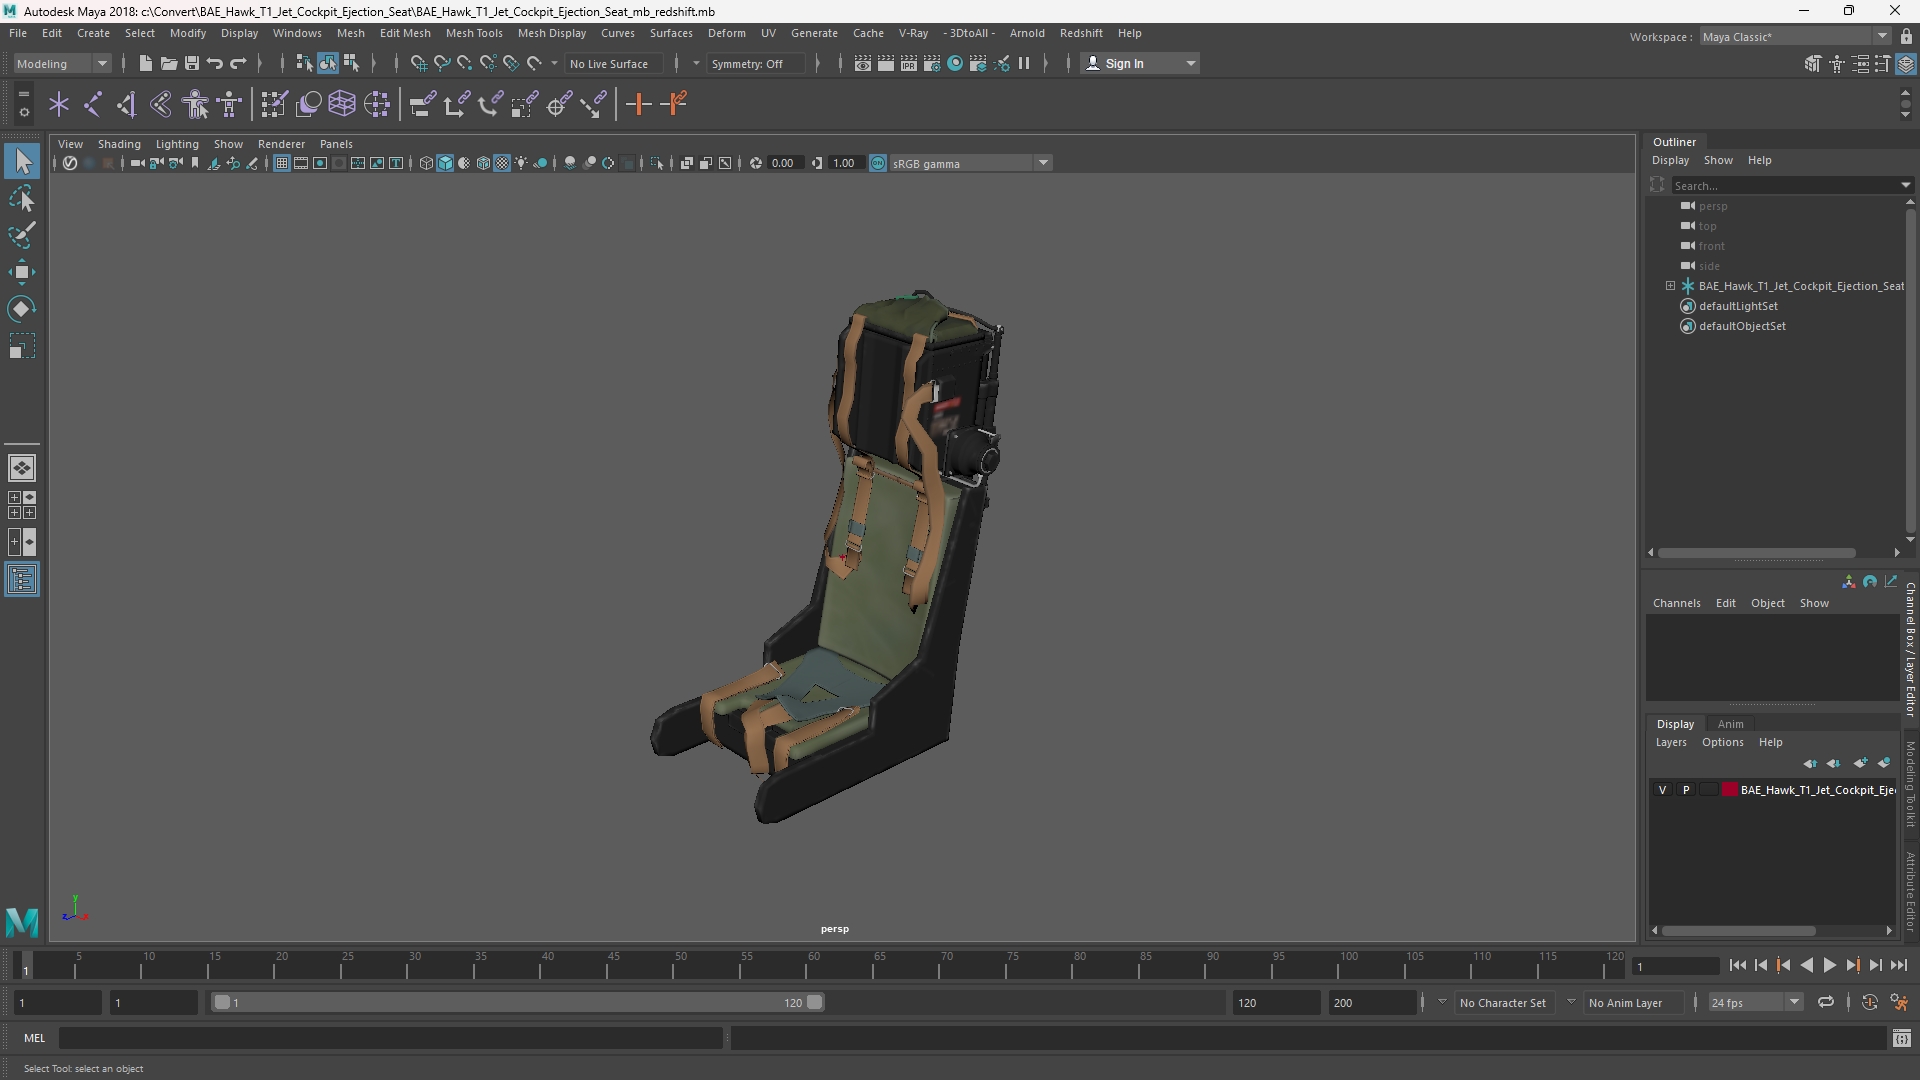Open the Redshift menu
Viewport: 1920px width, 1080px height.
tap(1081, 33)
